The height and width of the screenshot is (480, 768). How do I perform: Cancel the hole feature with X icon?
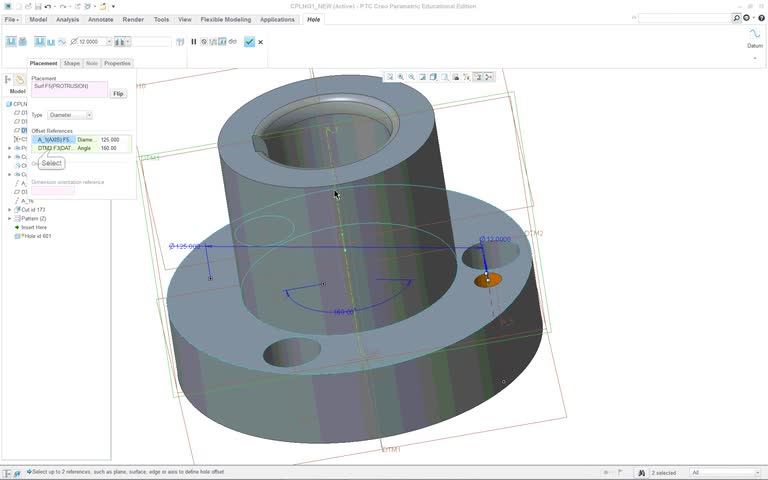click(261, 42)
